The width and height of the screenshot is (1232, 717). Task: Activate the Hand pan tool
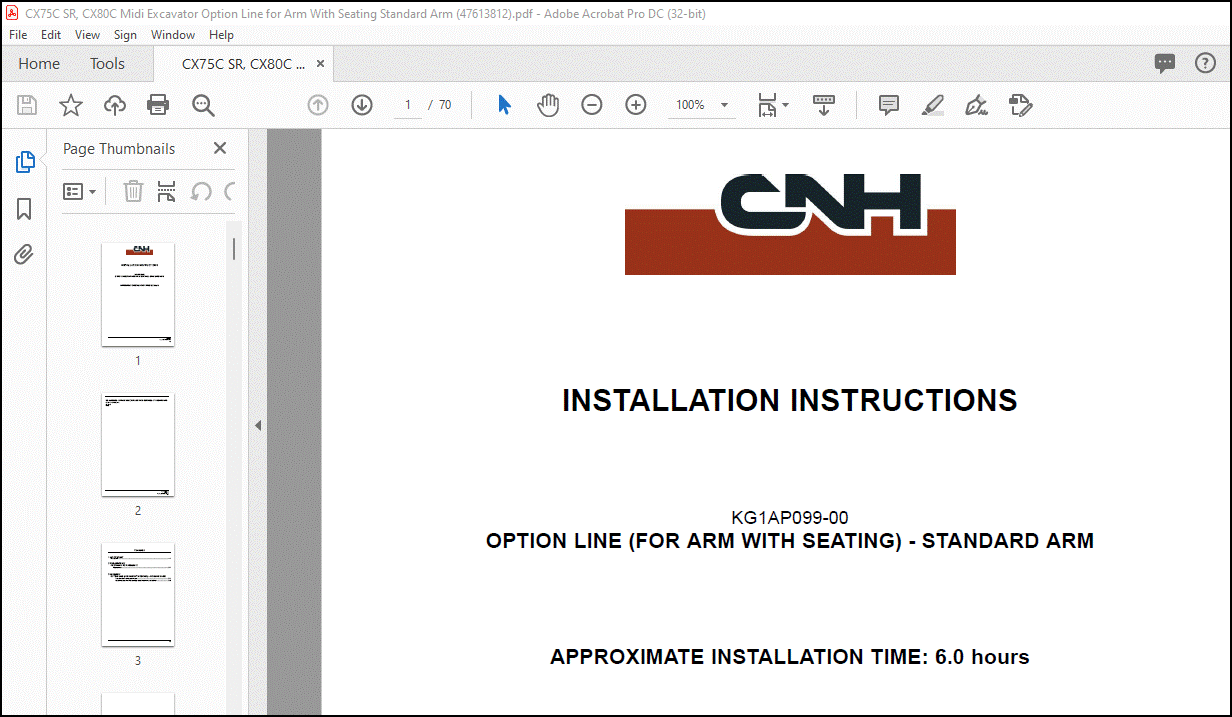point(548,105)
